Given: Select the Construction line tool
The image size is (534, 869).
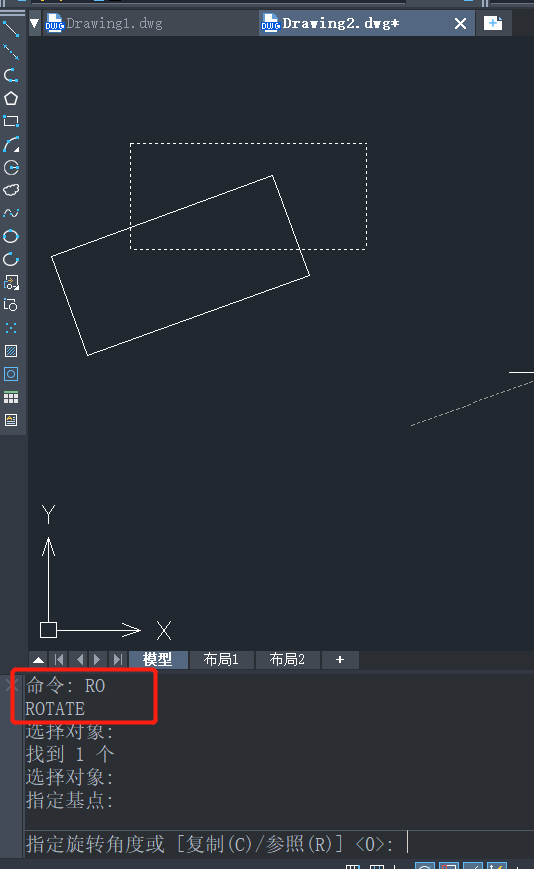Looking at the screenshot, I should point(11,52).
